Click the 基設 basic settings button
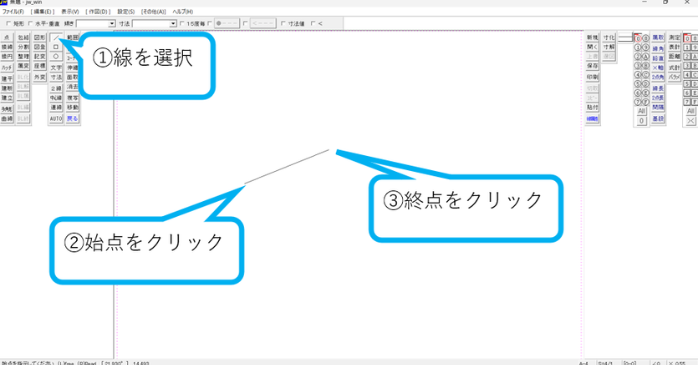 (658, 119)
